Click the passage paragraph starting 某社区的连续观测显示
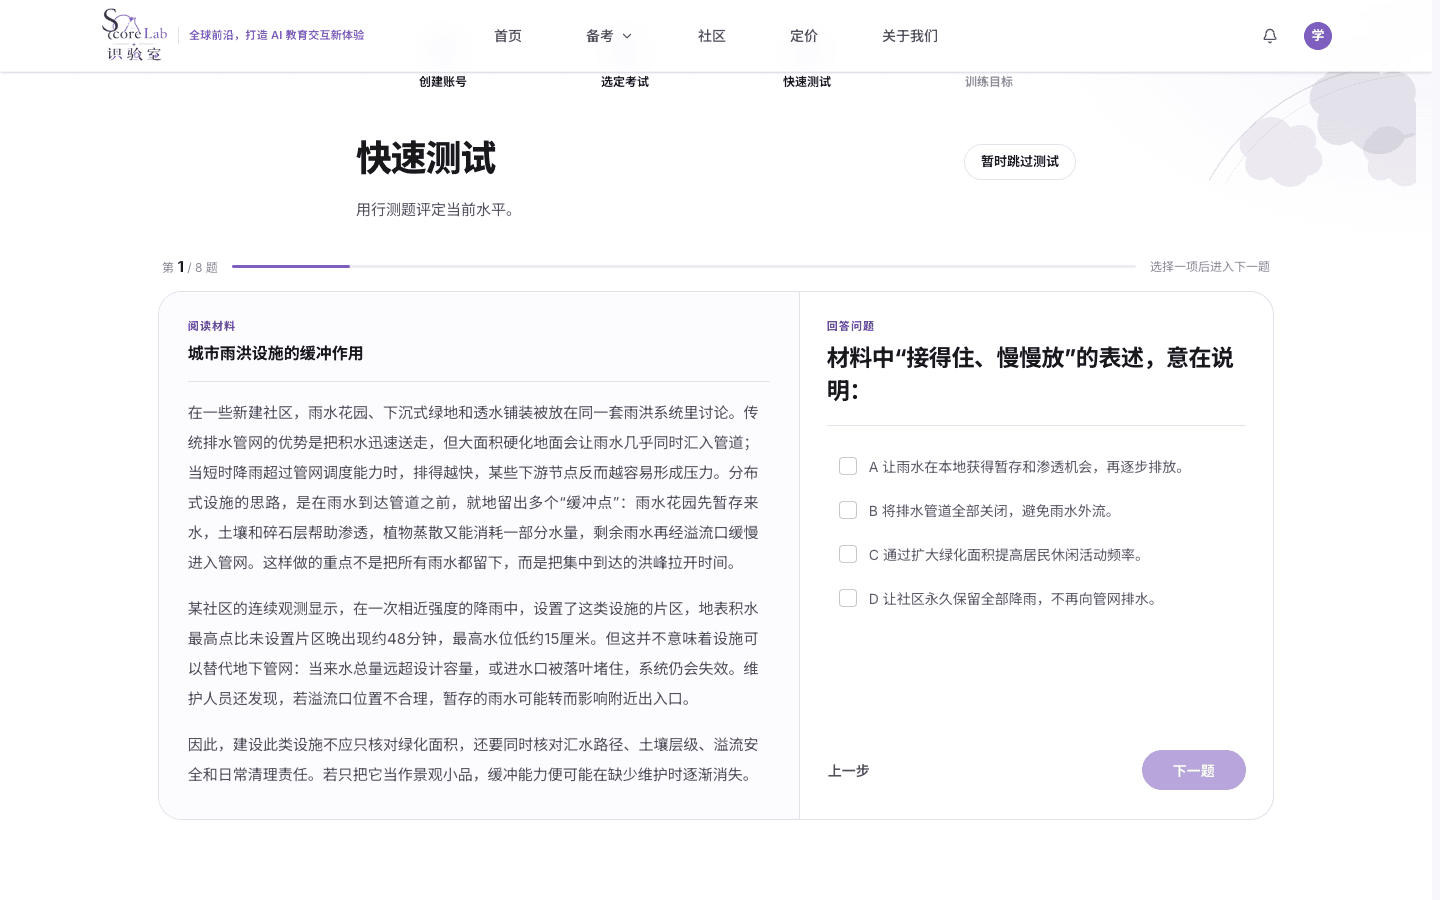The image size is (1440, 900). [x=474, y=653]
